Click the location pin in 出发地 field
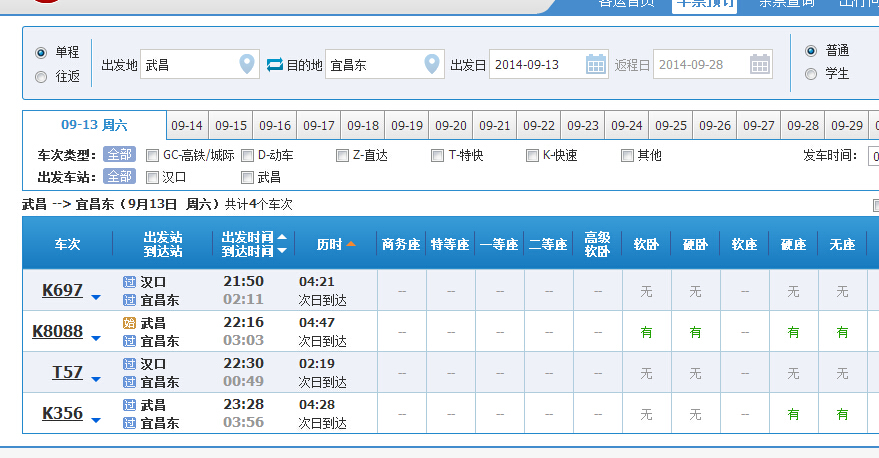Viewport: 879px width, 458px height. (247, 65)
